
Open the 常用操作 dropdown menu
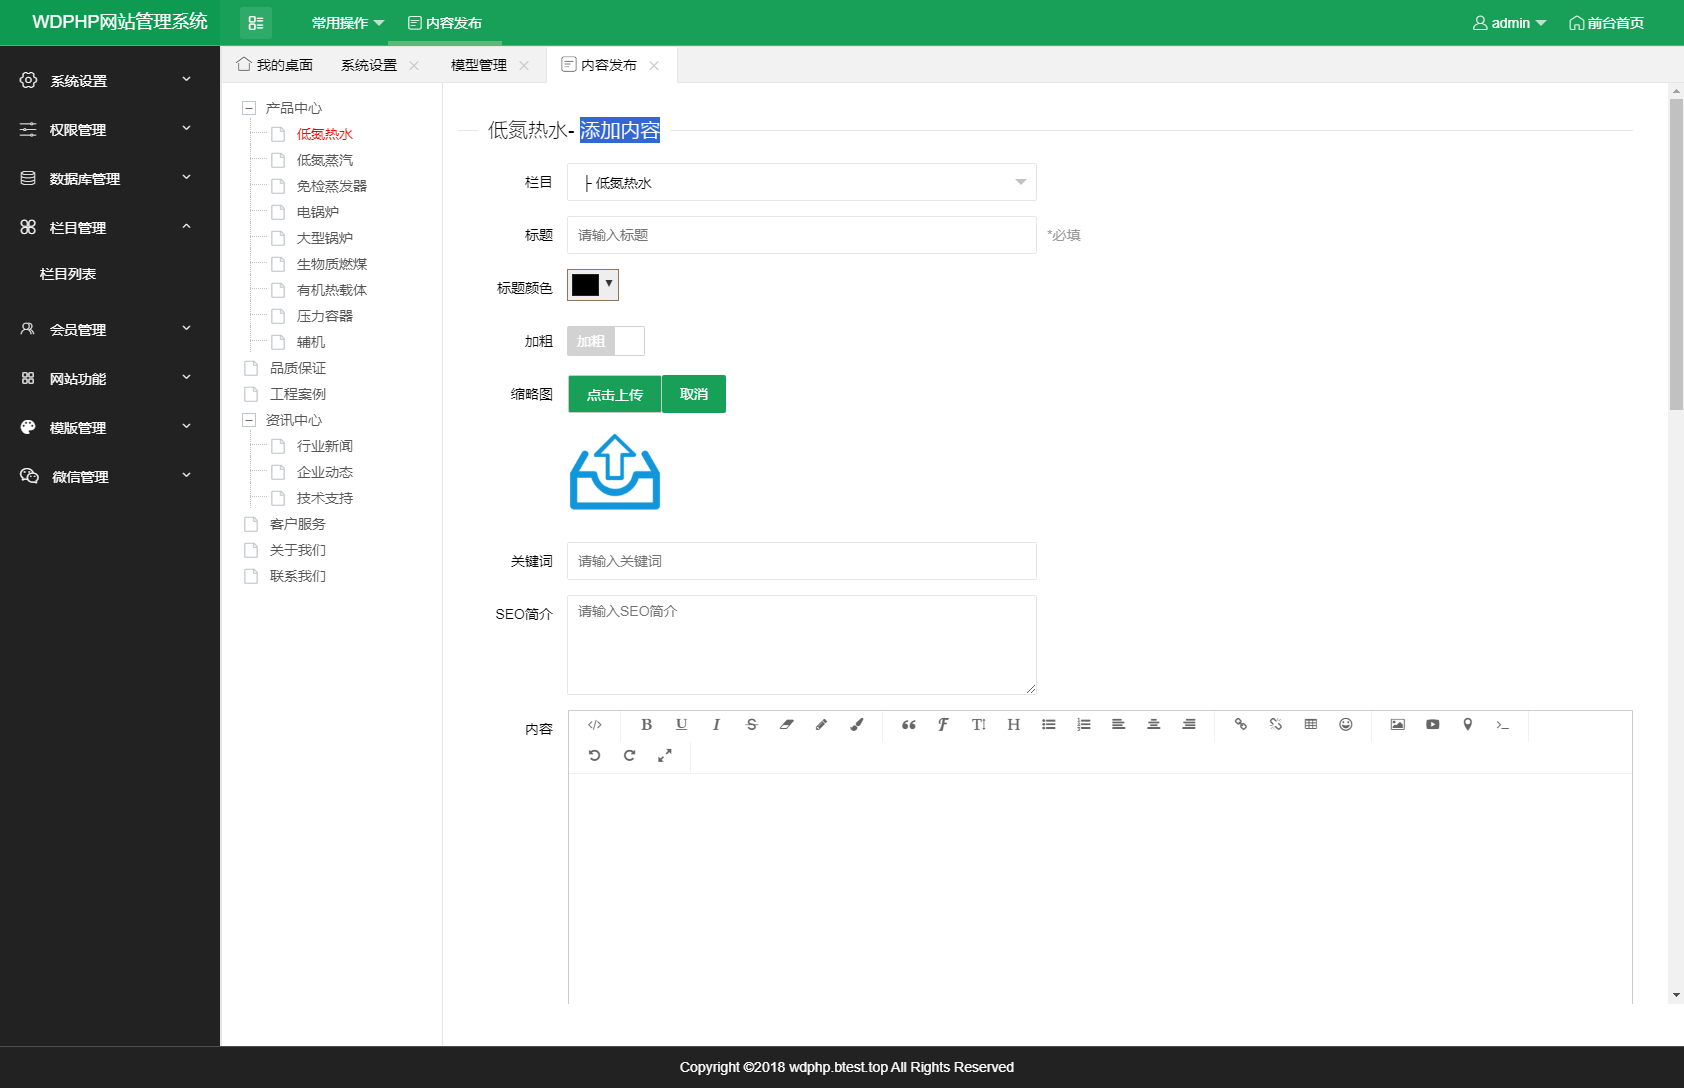click(x=348, y=23)
